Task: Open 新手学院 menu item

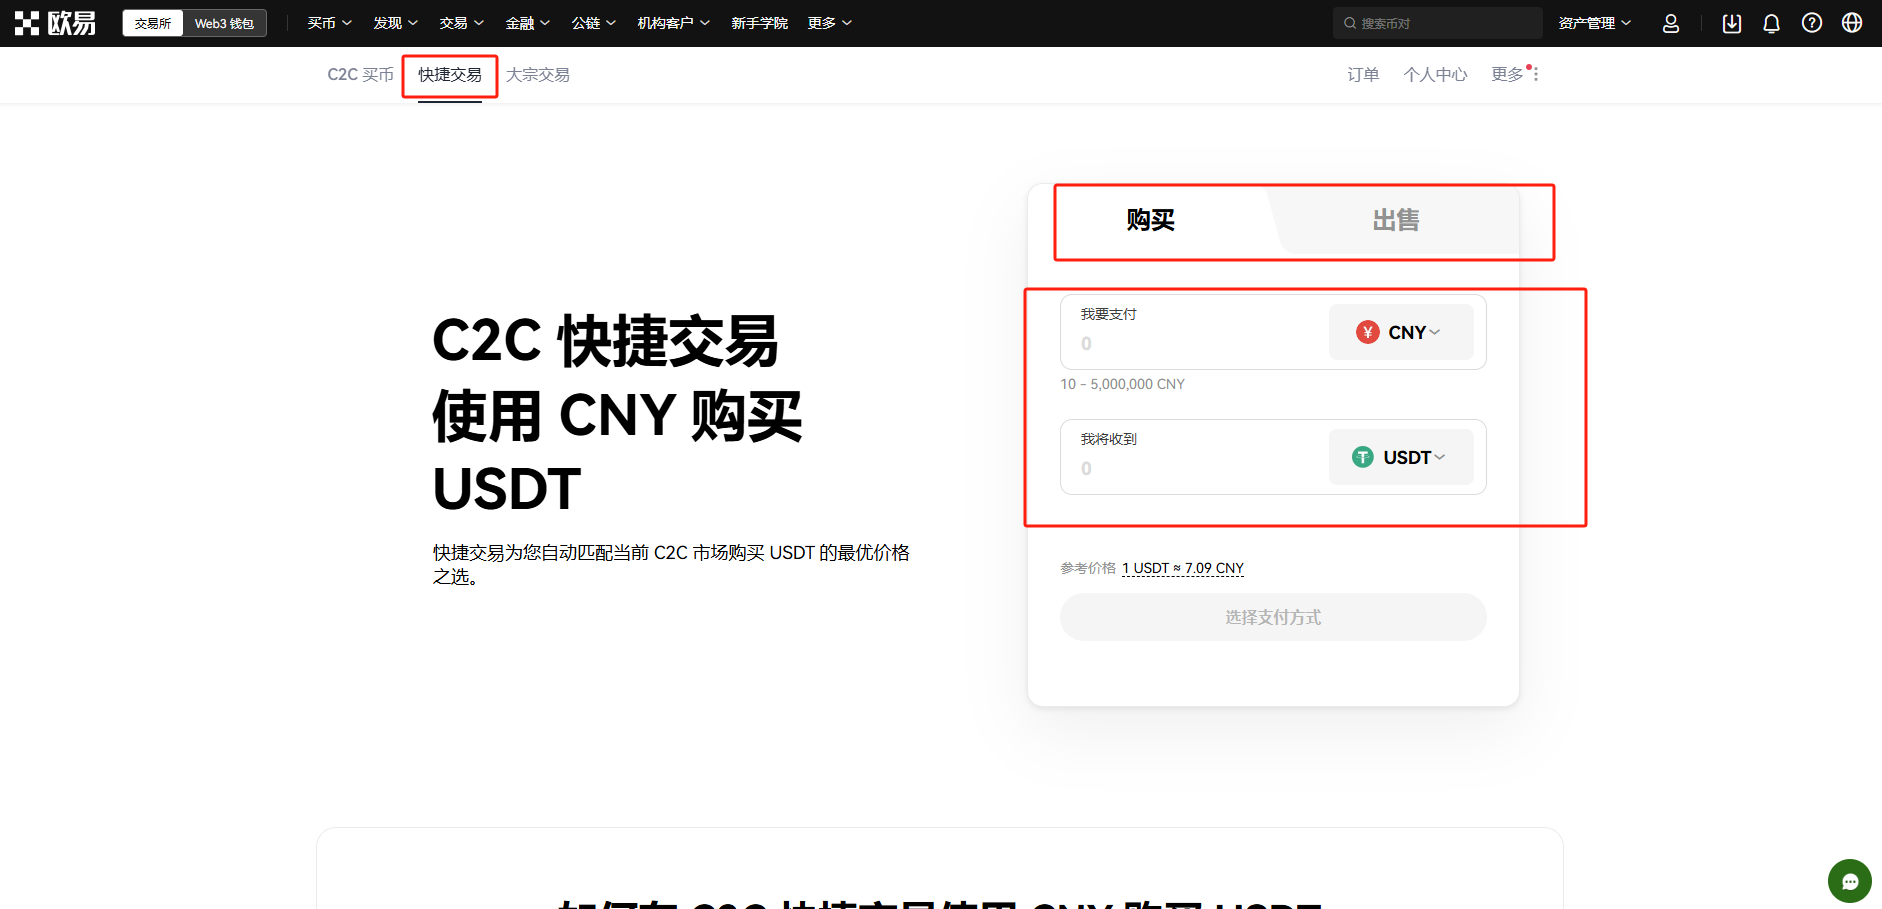Action: (759, 23)
